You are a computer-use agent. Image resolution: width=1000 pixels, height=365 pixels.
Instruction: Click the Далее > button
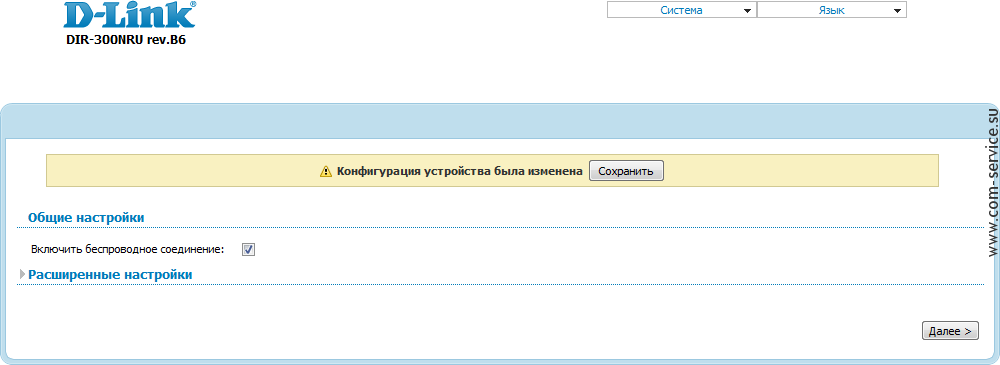950,331
